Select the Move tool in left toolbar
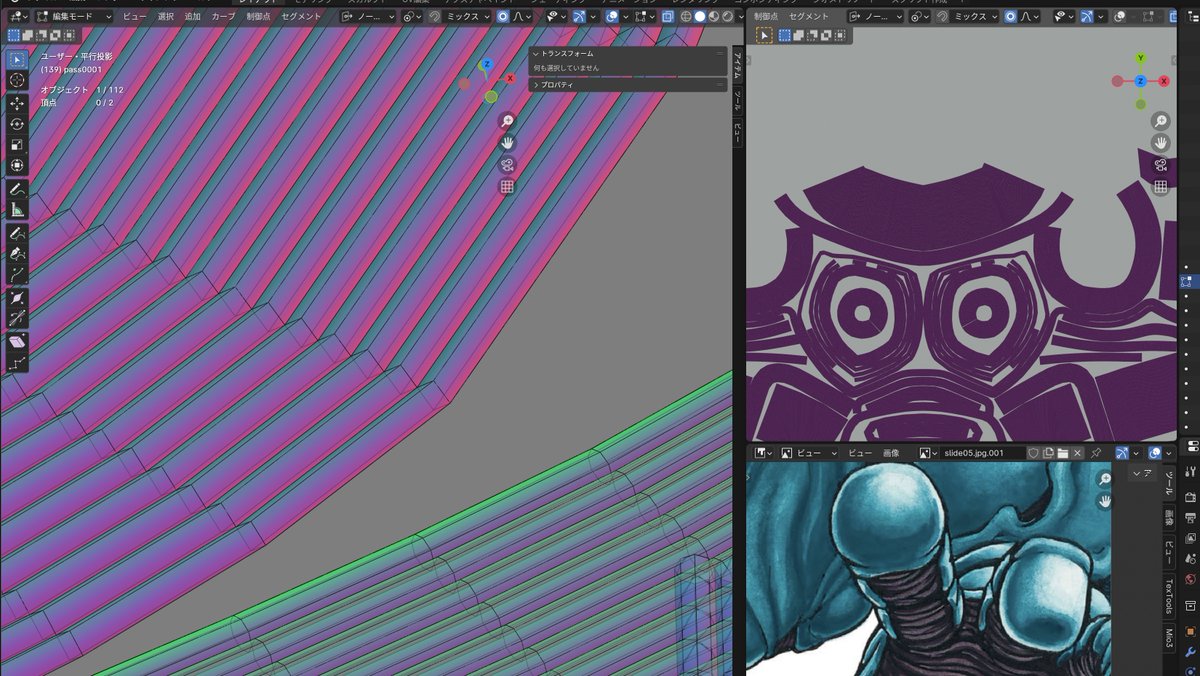The image size is (1200, 676). pos(17,103)
